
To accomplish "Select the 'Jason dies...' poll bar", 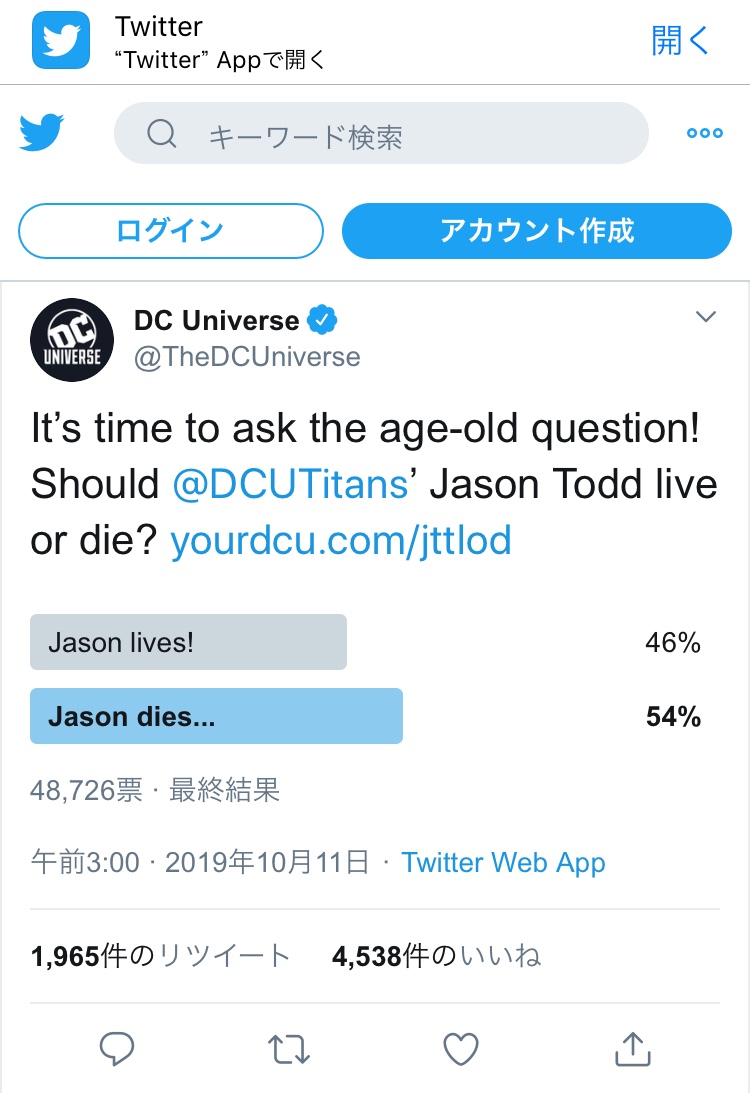I will click(216, 716).
